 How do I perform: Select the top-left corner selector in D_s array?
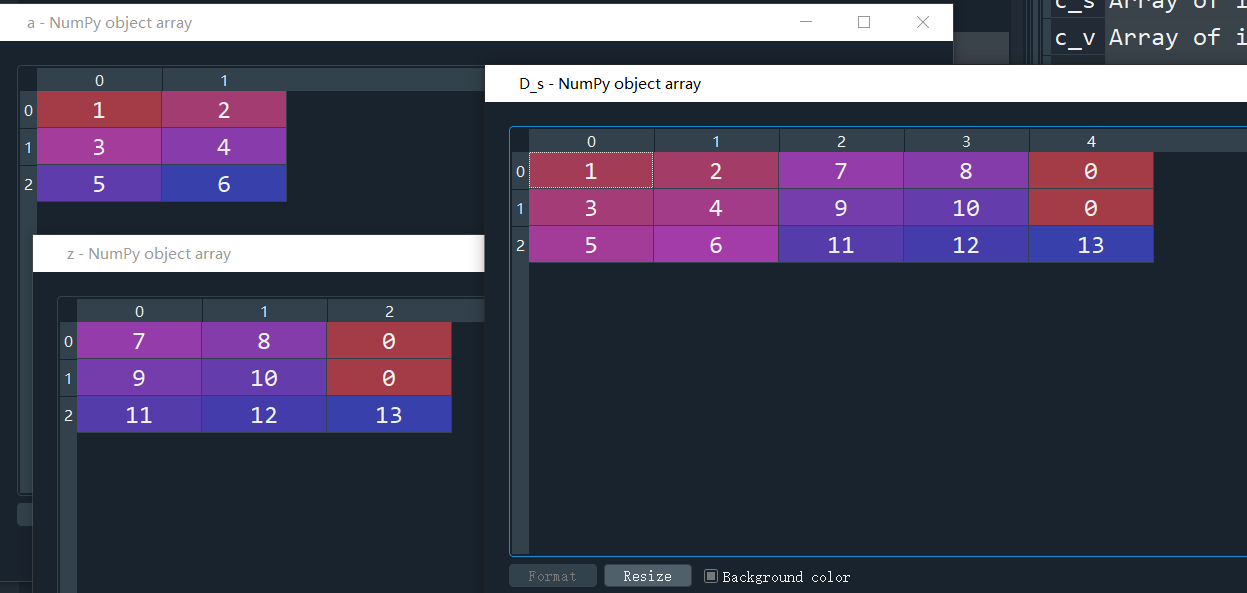pos(520,141)
